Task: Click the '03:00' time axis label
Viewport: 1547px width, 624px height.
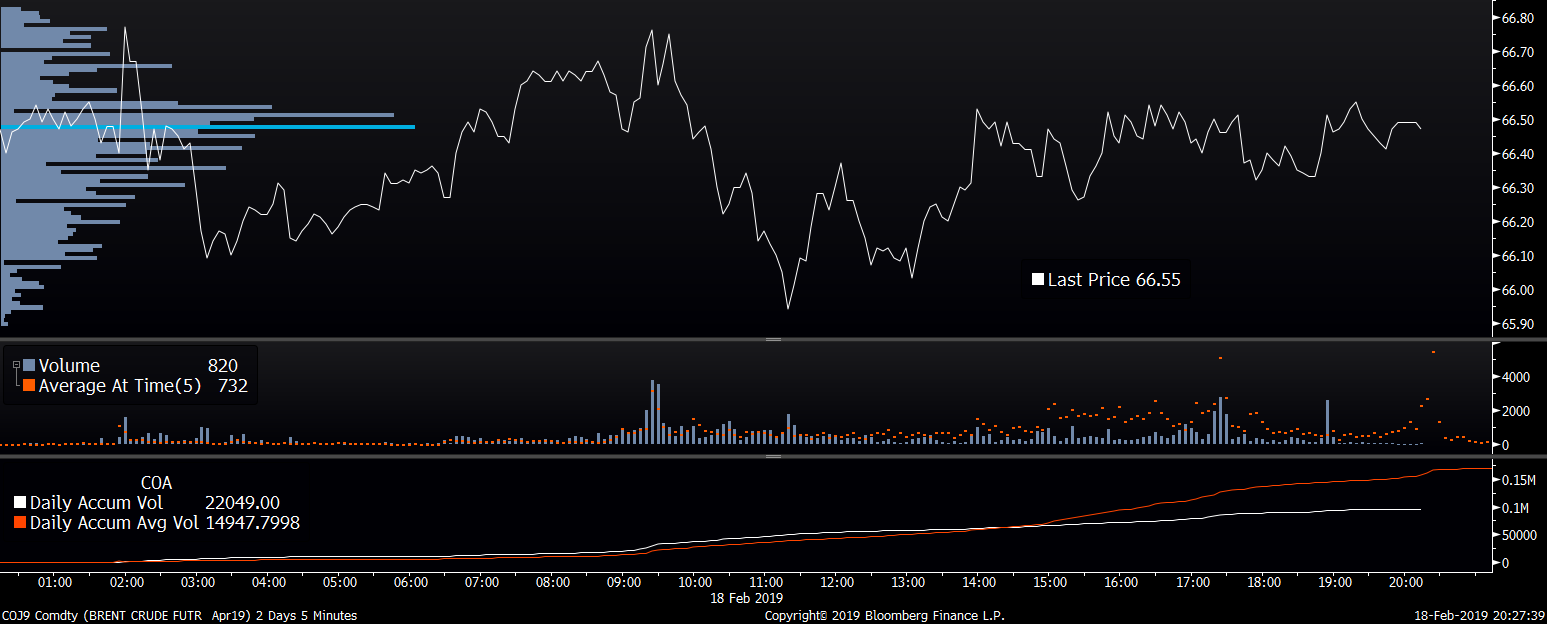Action: (x=198, y=582)
